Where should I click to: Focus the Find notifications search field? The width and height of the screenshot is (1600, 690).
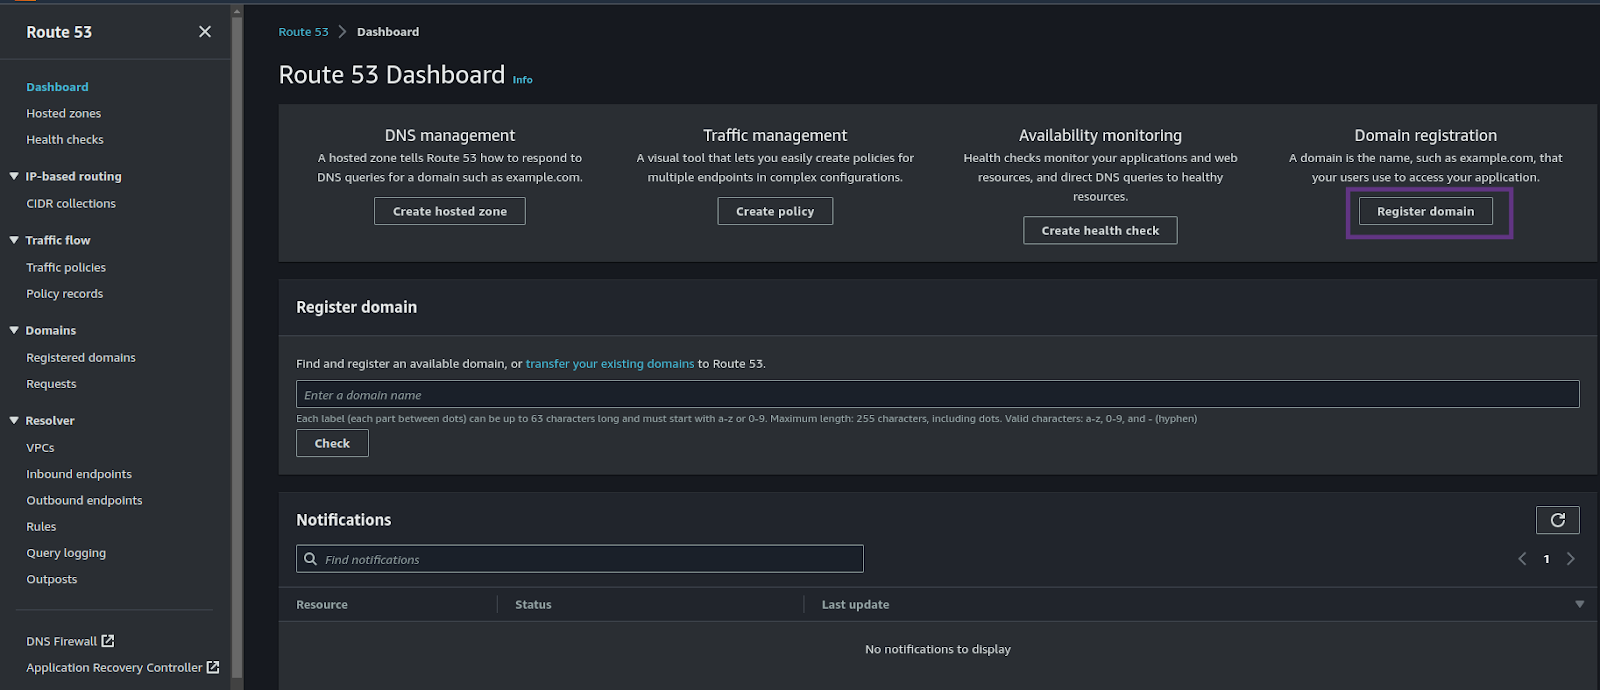click(579, 559)
